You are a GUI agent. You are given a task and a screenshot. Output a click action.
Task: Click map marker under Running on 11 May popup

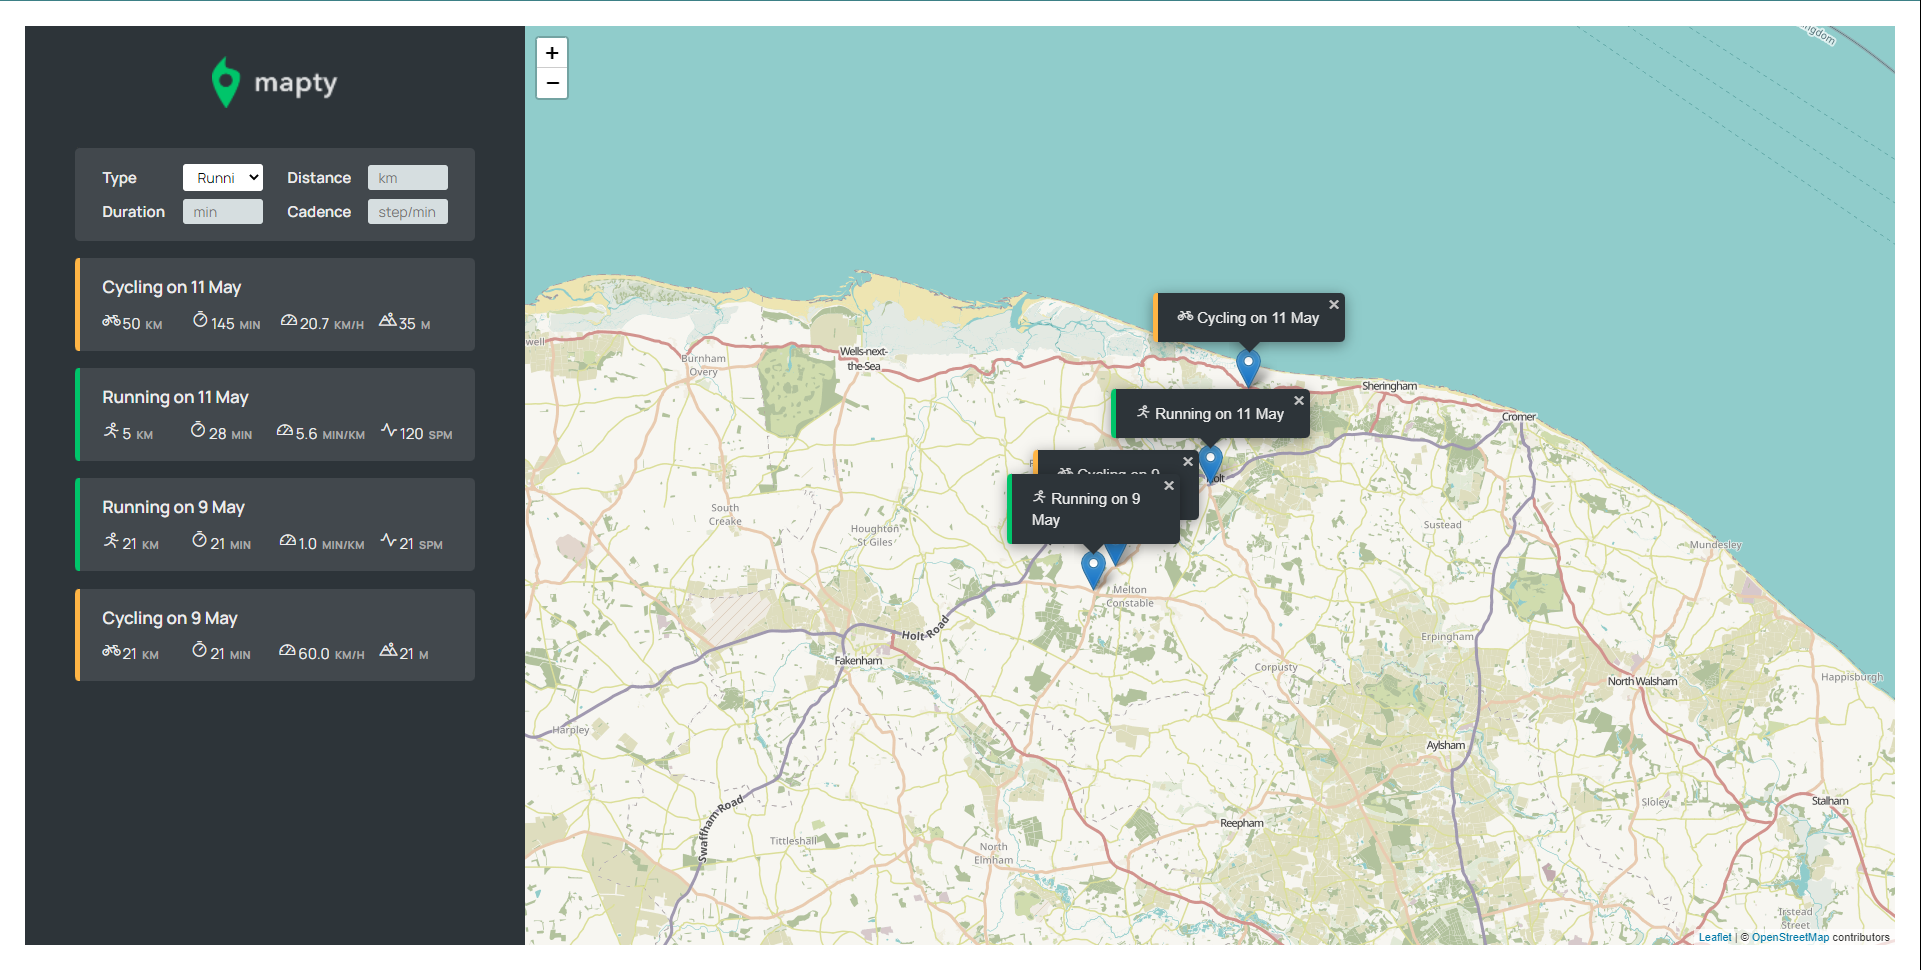pyautogui.click(x=1210, y=463)
